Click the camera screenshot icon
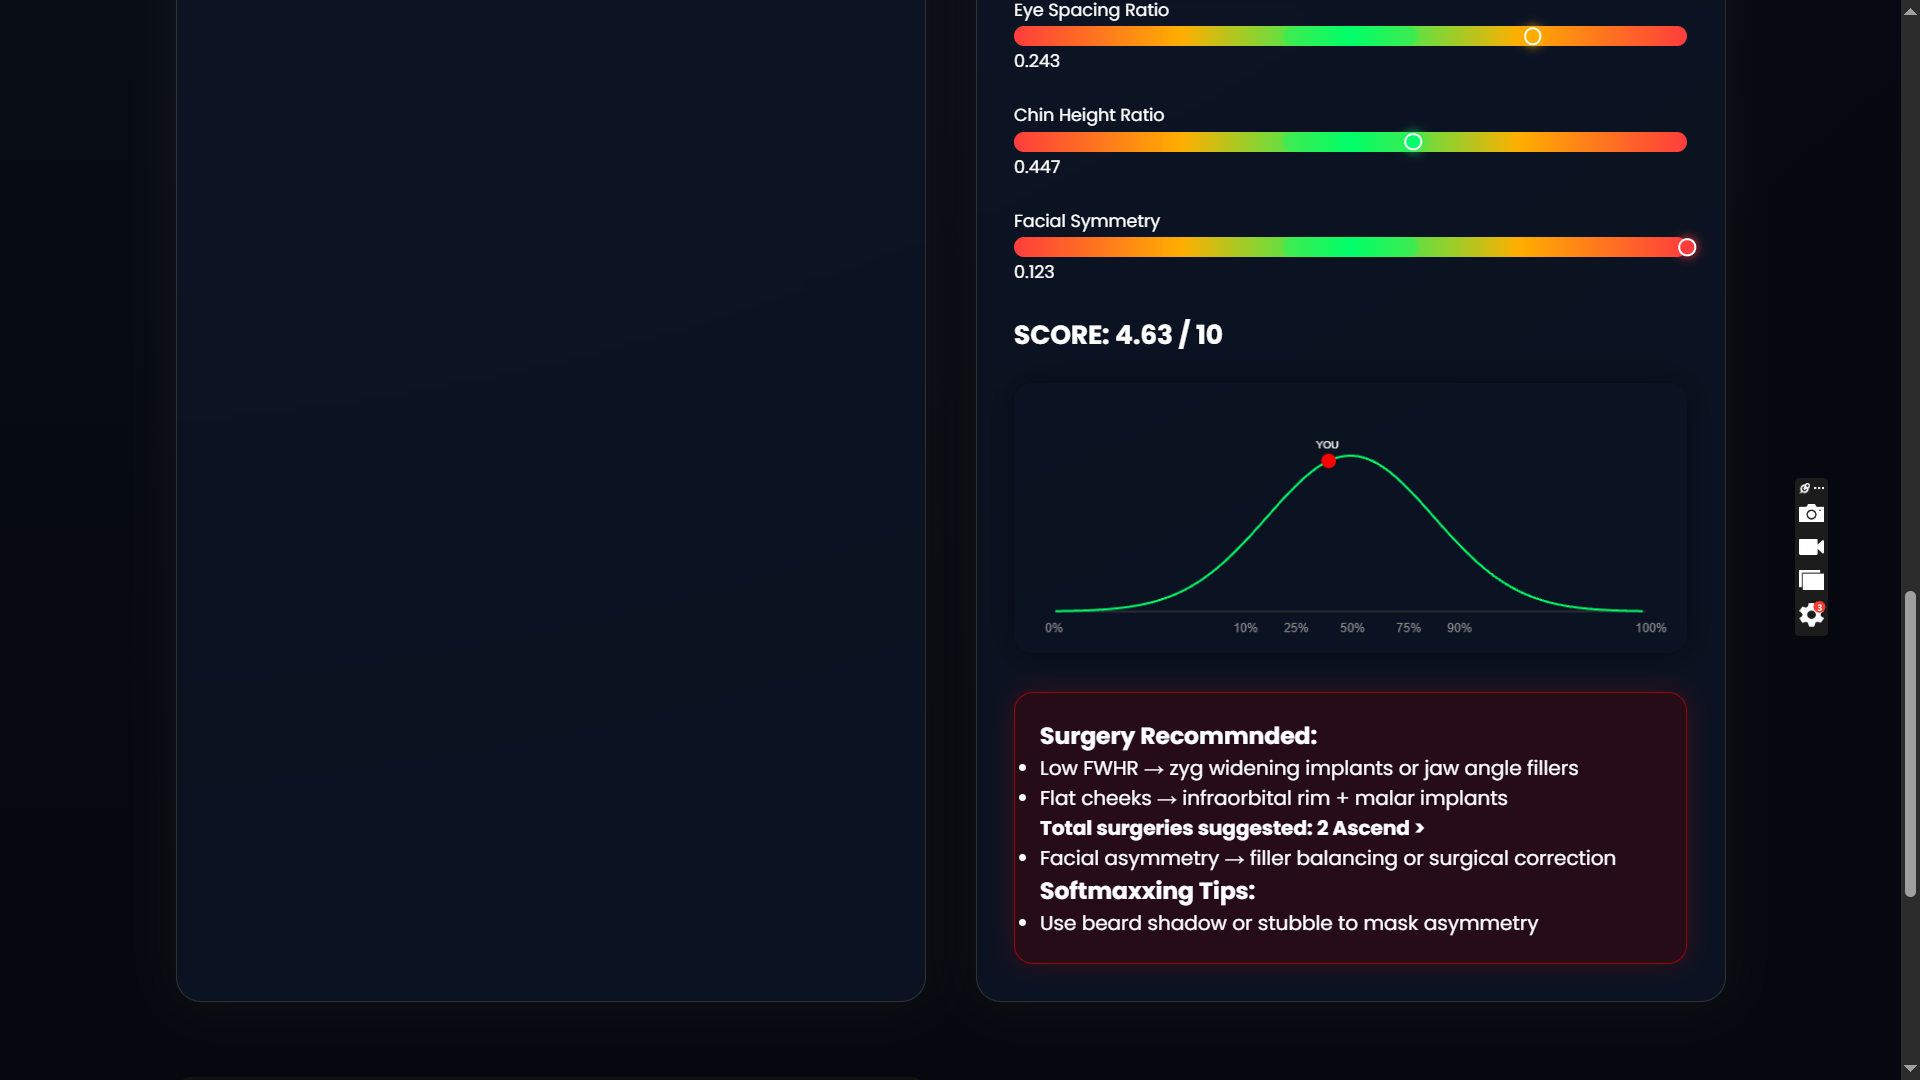 (x=1811, y=514)
